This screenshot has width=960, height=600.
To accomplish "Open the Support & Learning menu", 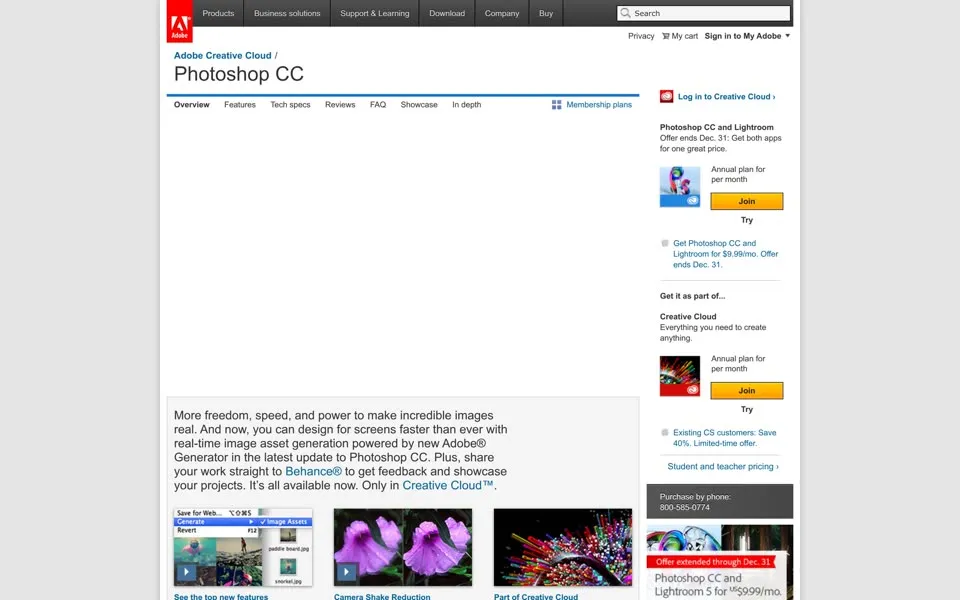I will point(375,13).
